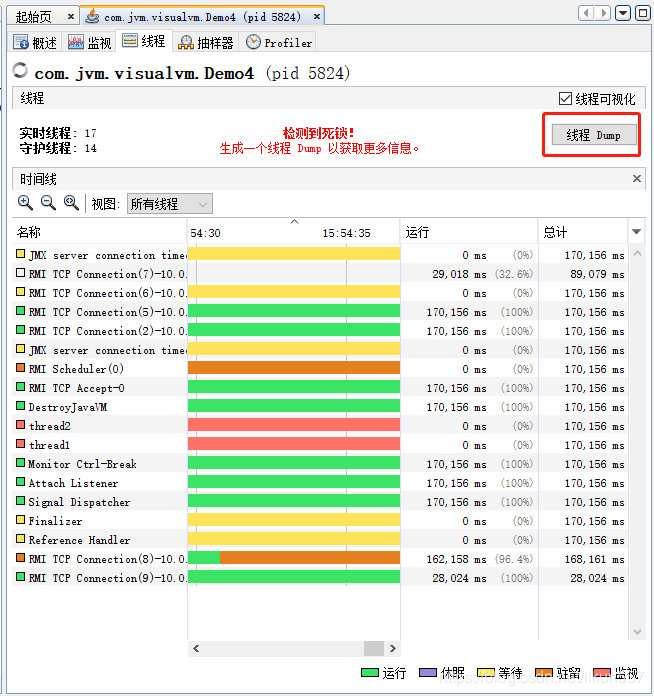This screenshot has height=696, width=654.
Task: Click the 29,018 ms run time value
Action: click(459, 274)
